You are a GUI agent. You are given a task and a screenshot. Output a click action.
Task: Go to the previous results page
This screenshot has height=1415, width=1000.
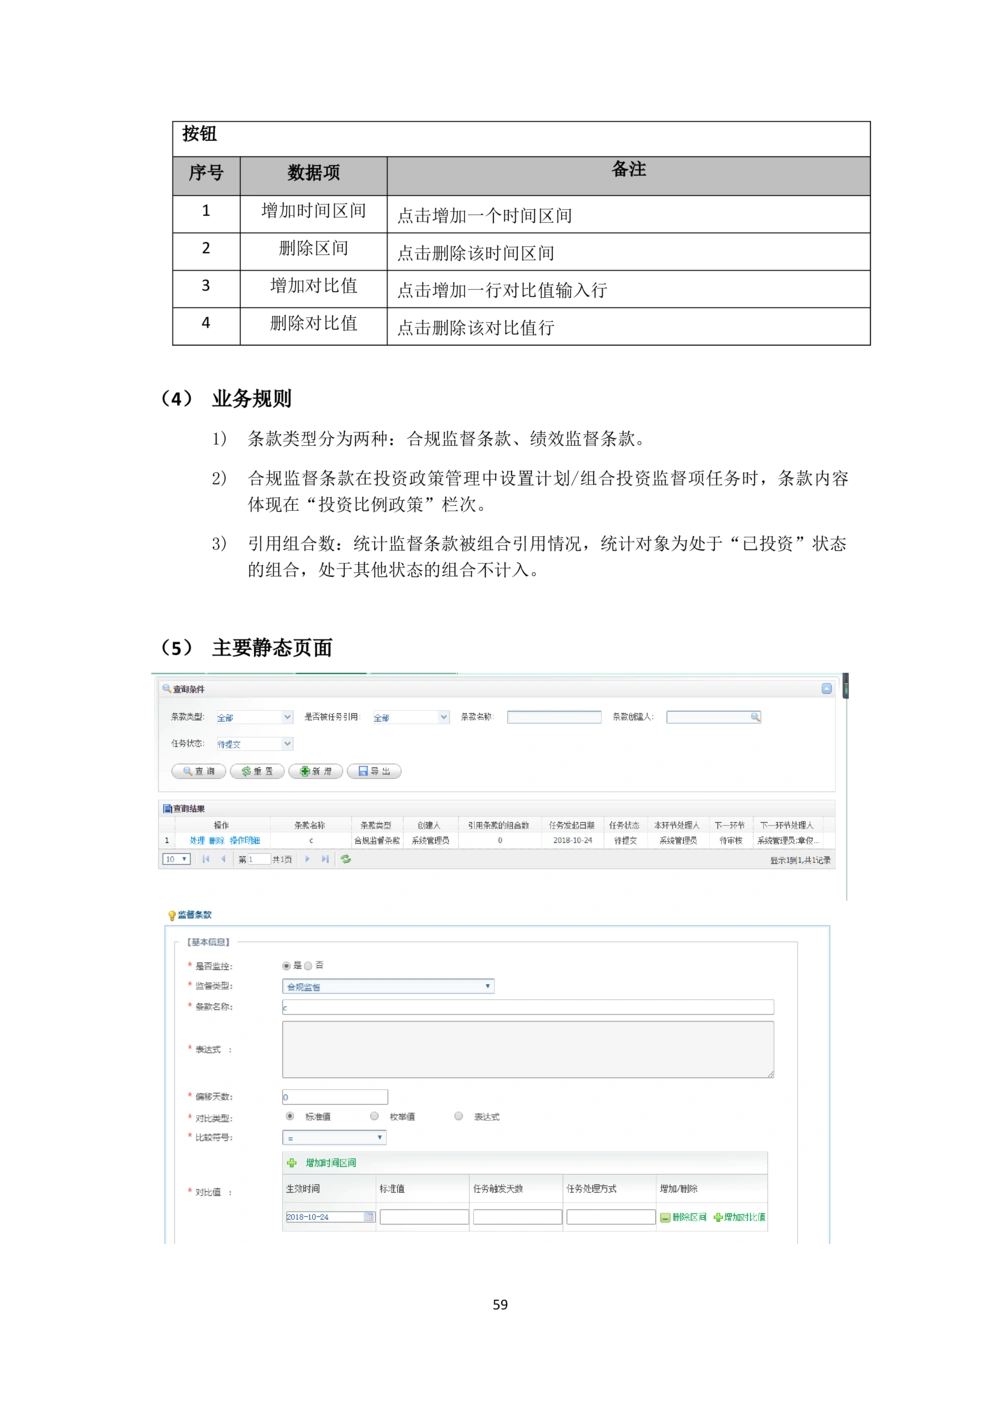(223, 859)
